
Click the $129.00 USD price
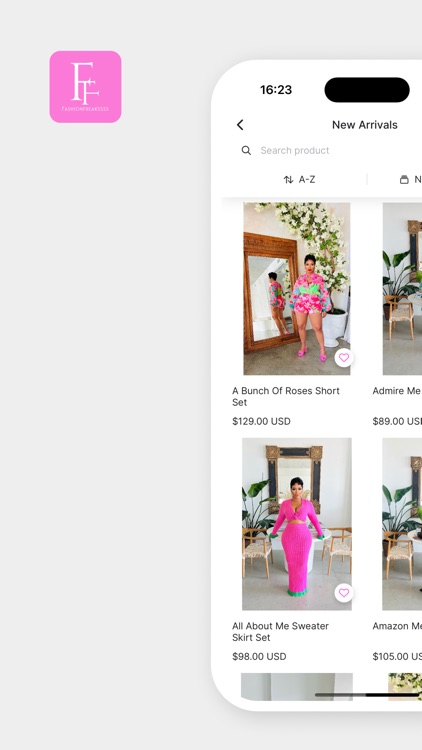(x=261, y=421)
